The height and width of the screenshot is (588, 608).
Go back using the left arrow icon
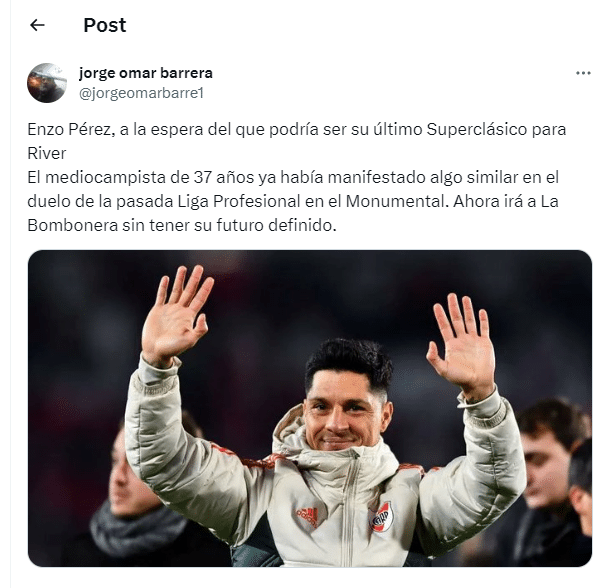click(37, 25)
